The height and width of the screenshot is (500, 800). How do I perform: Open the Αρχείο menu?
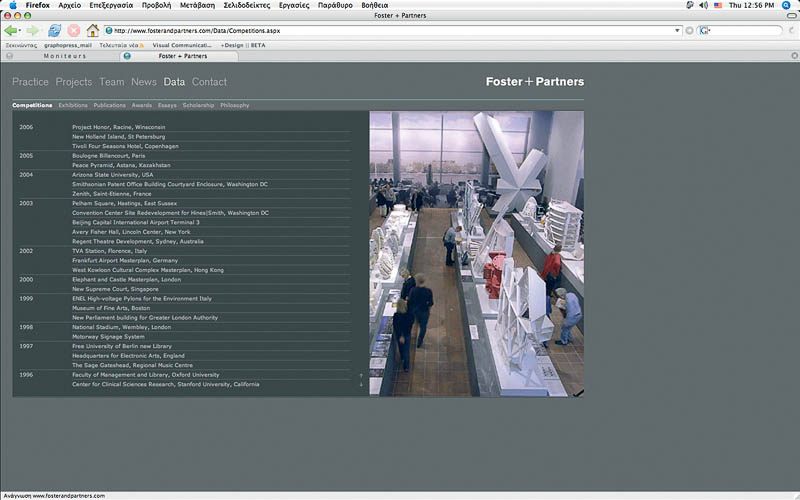[x=69, y=5]
